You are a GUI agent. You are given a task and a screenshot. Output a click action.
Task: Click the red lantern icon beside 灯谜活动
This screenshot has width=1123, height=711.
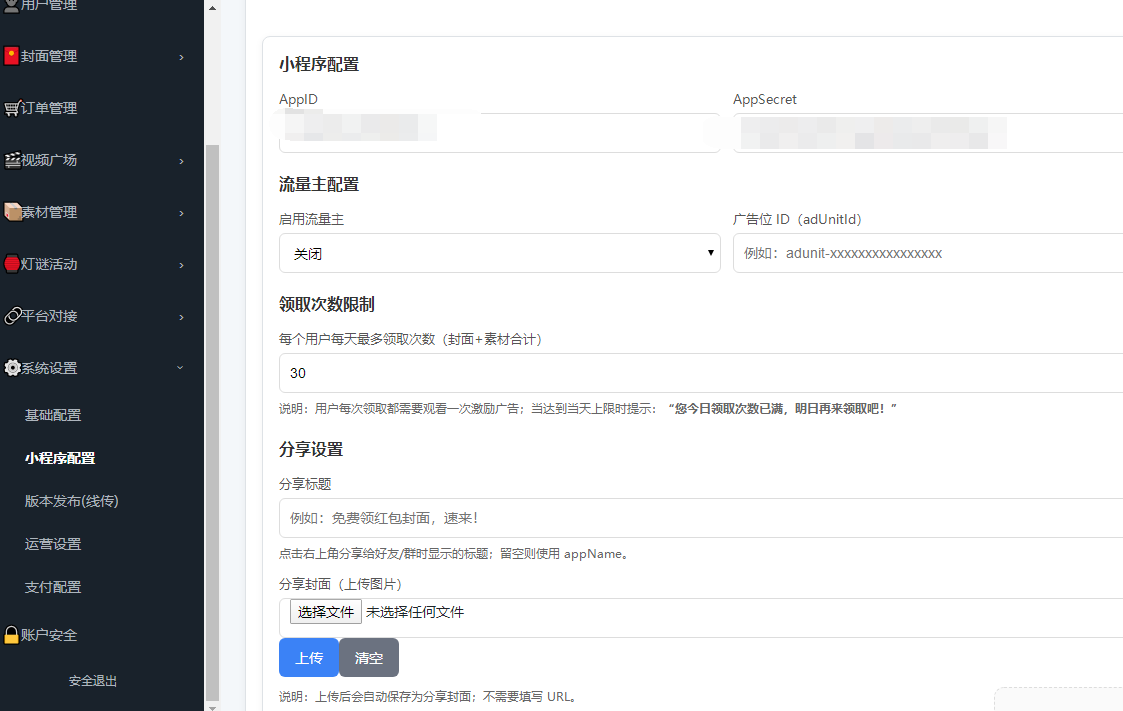click(x=12, y=264)
